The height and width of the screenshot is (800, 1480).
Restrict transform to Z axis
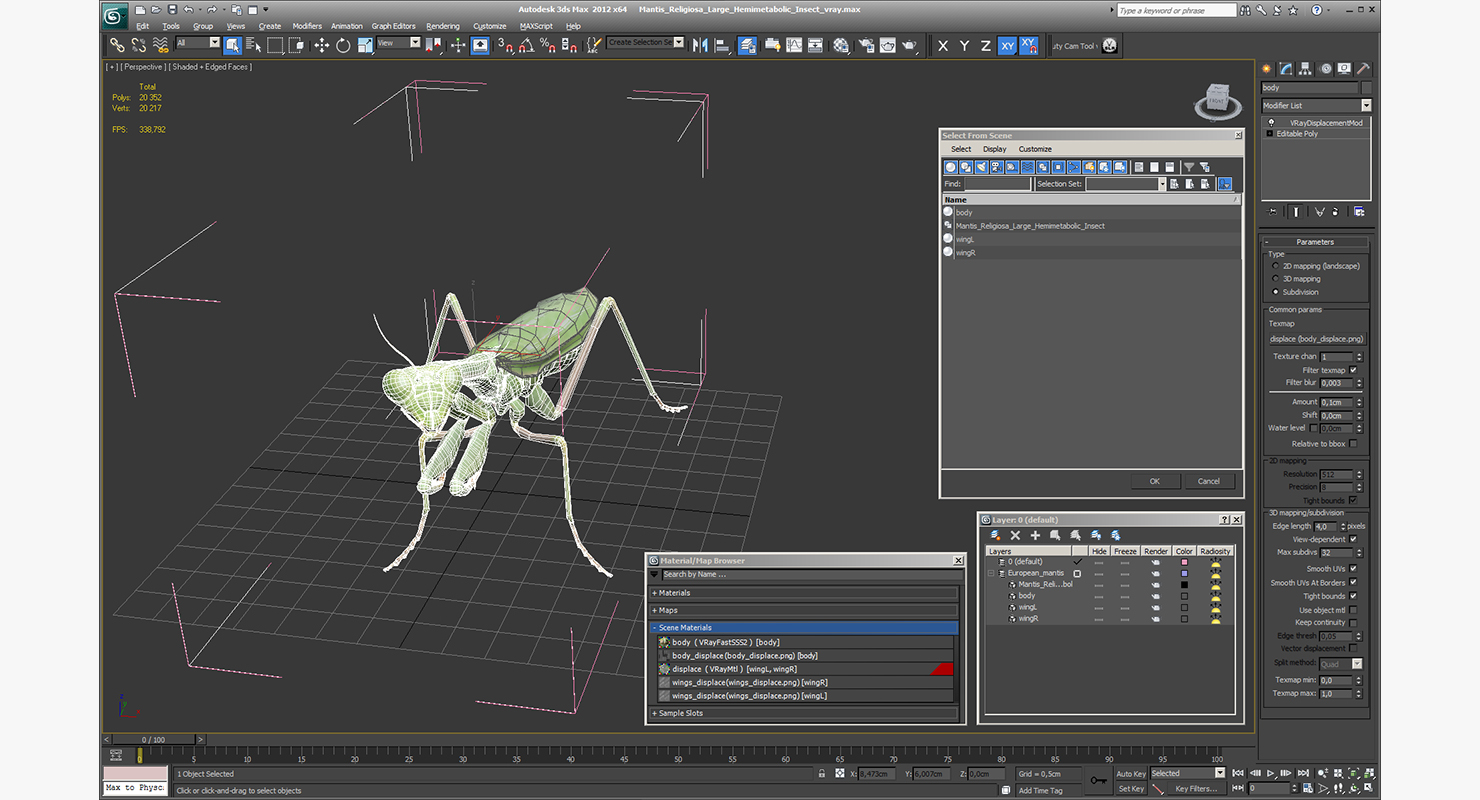click(985, 46)
